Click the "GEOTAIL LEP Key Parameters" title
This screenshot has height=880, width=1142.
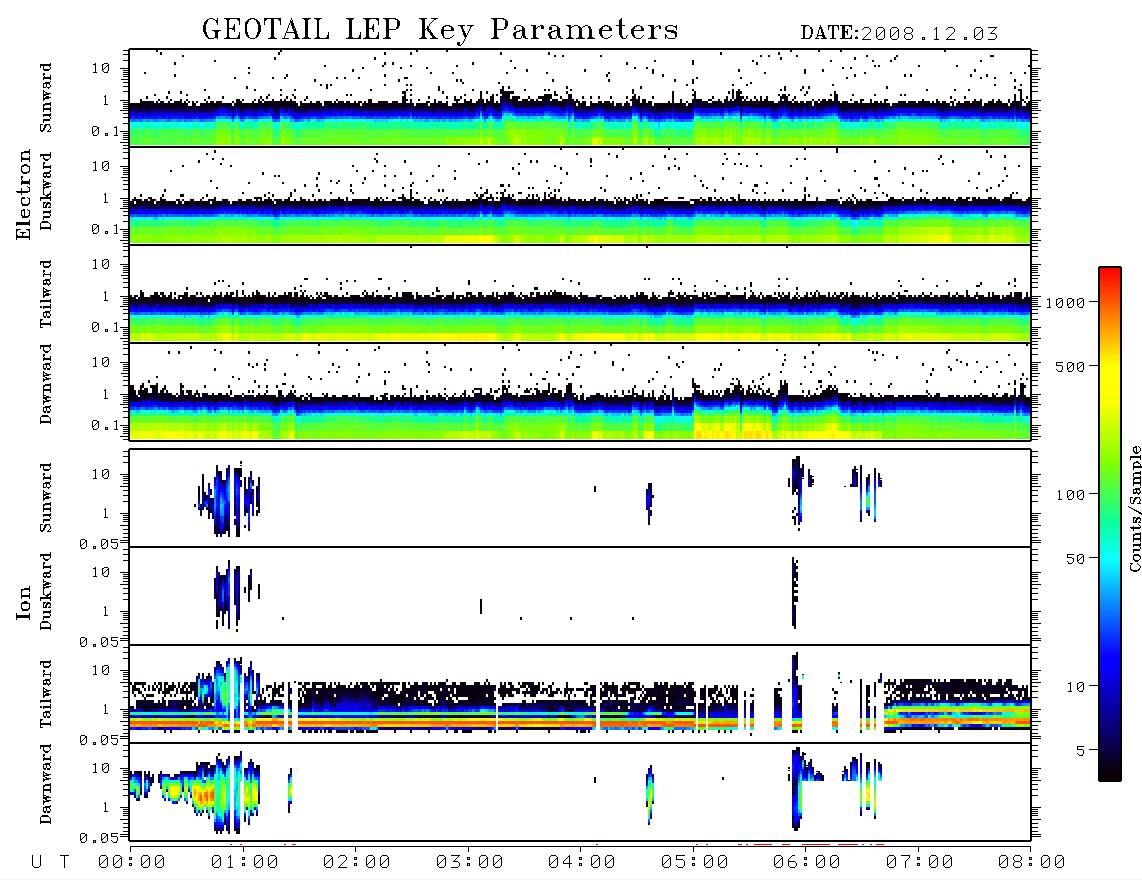click(440, 30)
